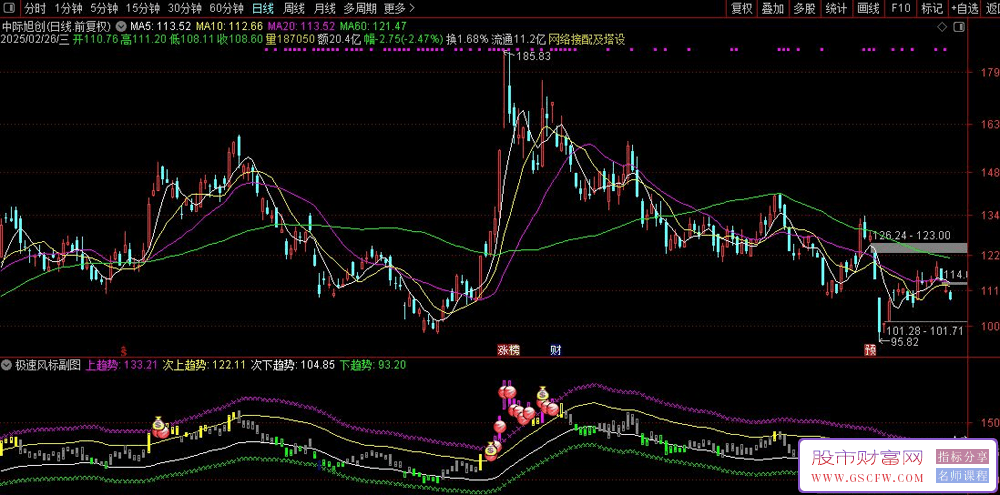Open the 画线 drawing tools

pos(868,8)
